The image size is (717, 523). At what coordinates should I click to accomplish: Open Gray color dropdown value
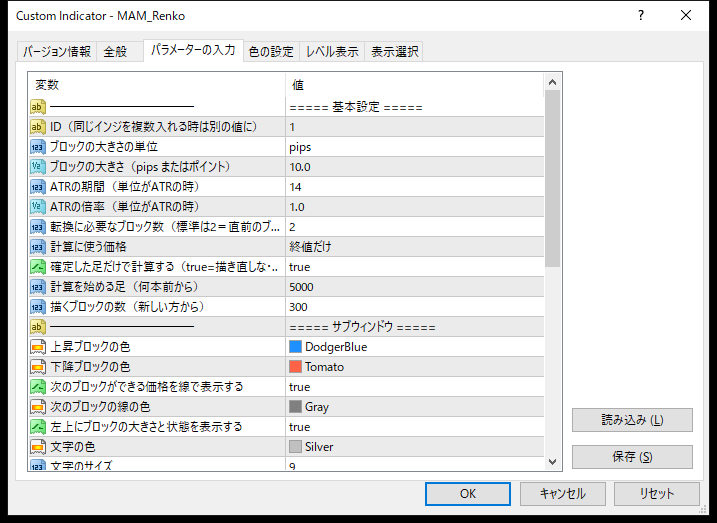point(415,407)
